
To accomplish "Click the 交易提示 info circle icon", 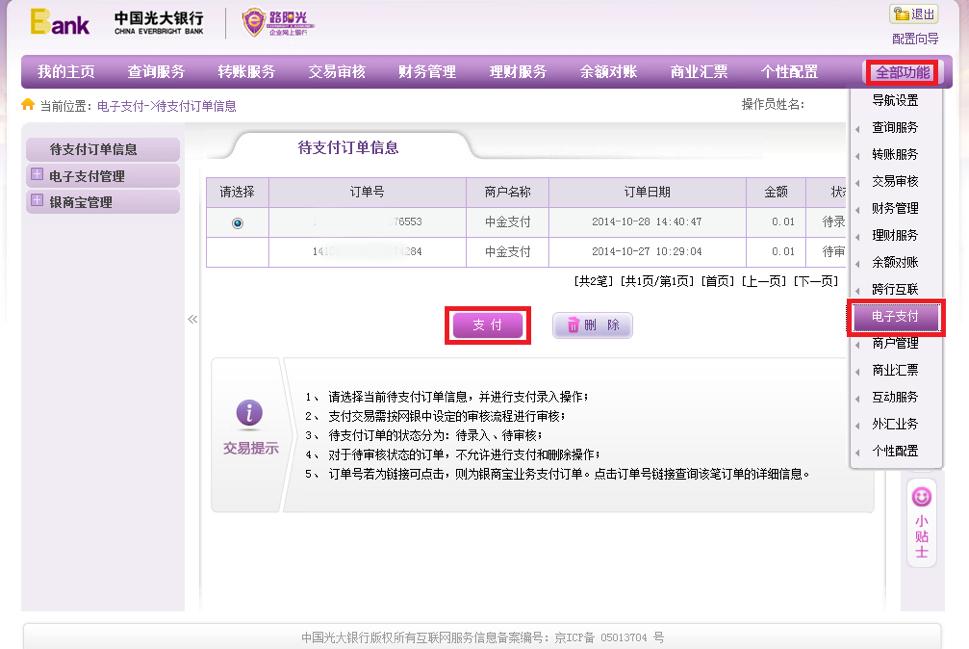I will 248,414.
